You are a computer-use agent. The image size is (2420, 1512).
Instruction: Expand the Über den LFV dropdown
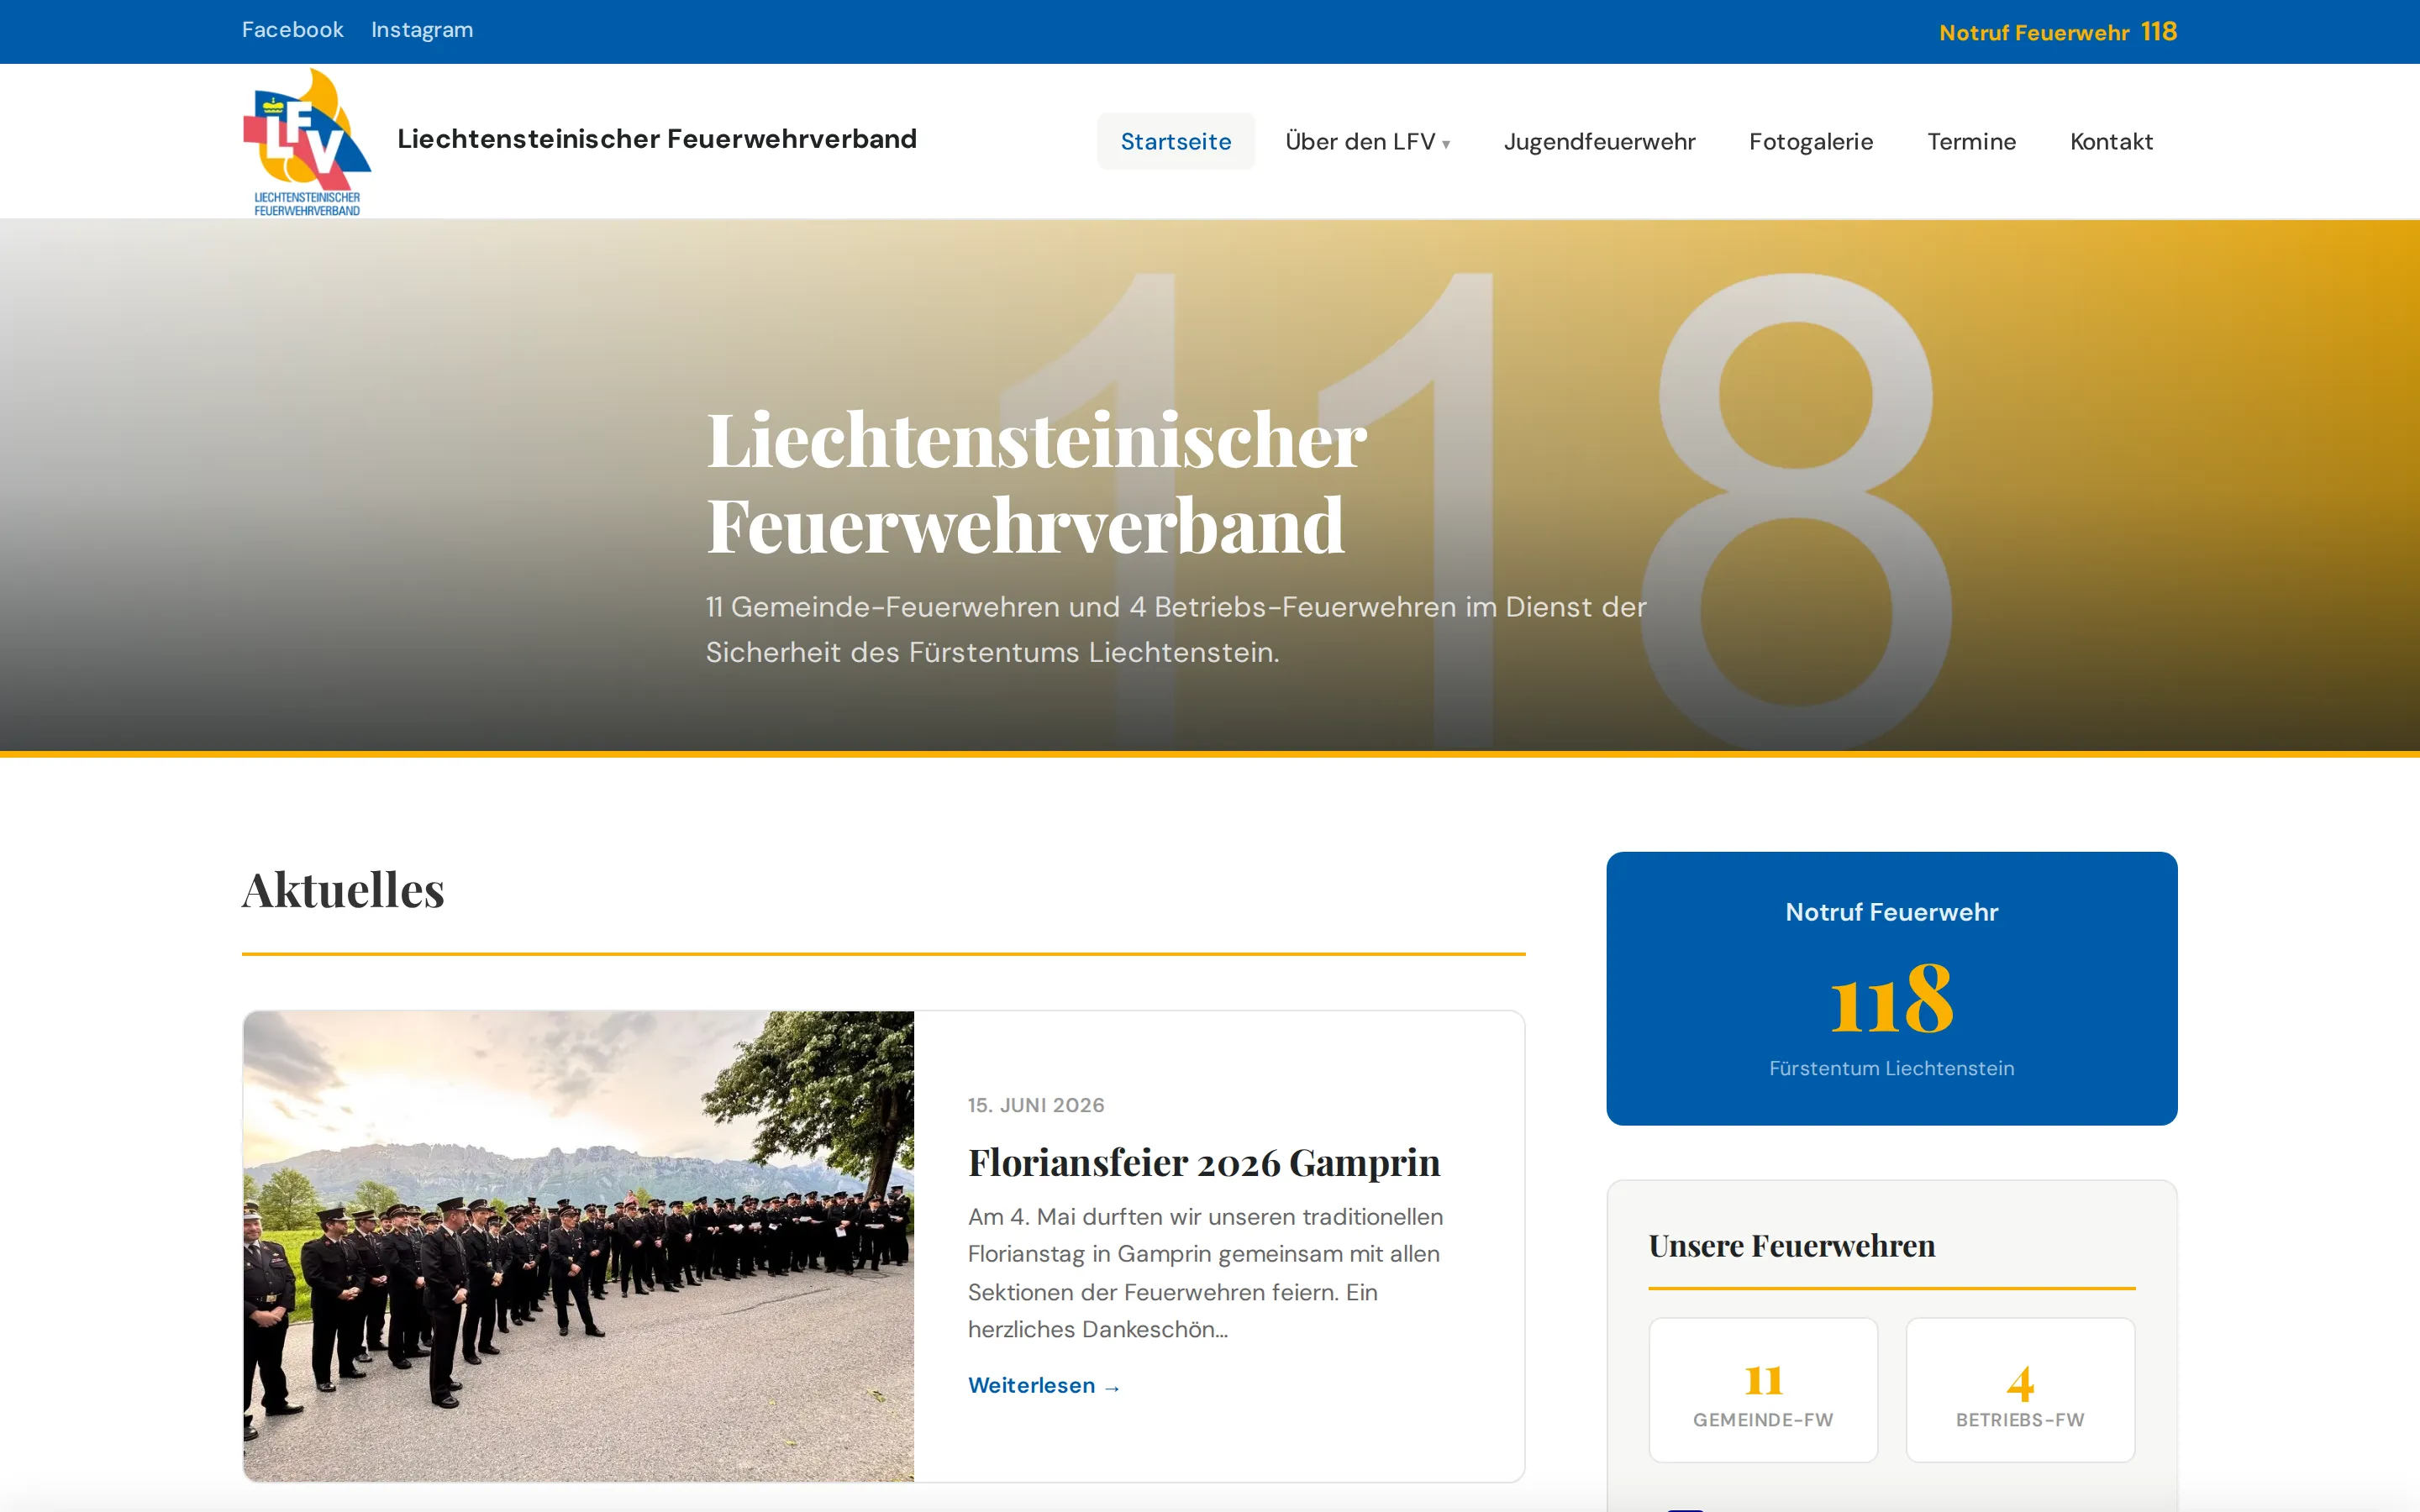1367,141
